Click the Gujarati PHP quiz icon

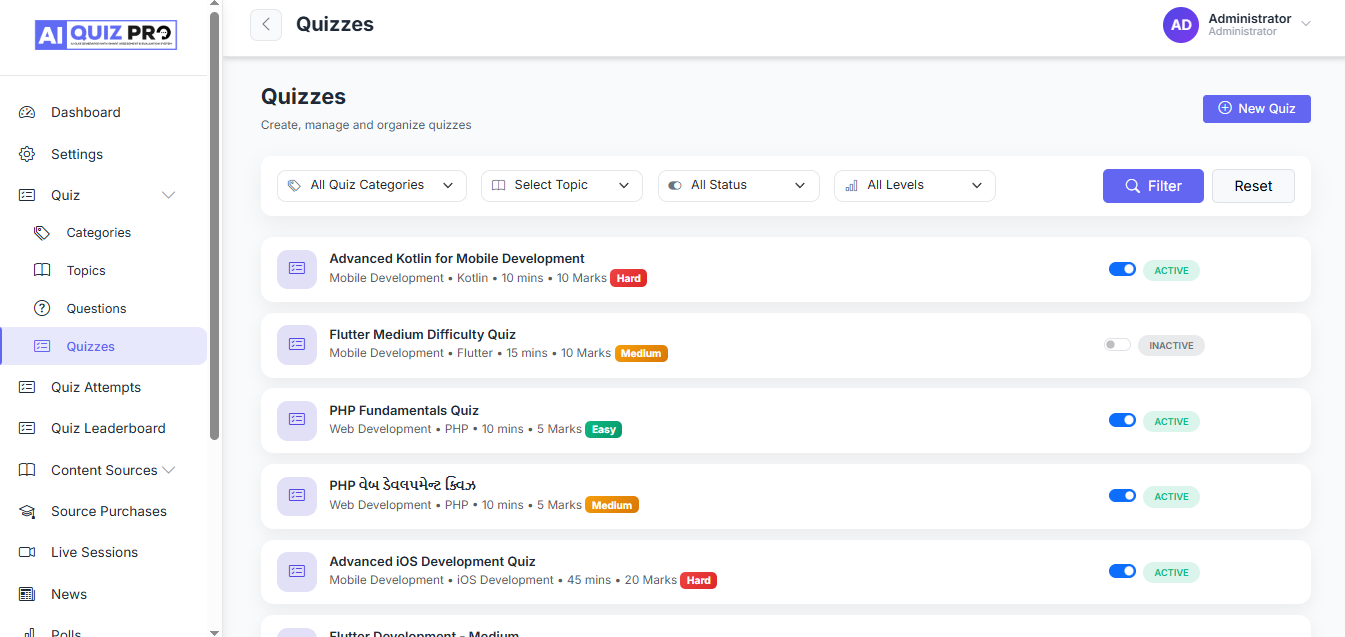[297, 495]
